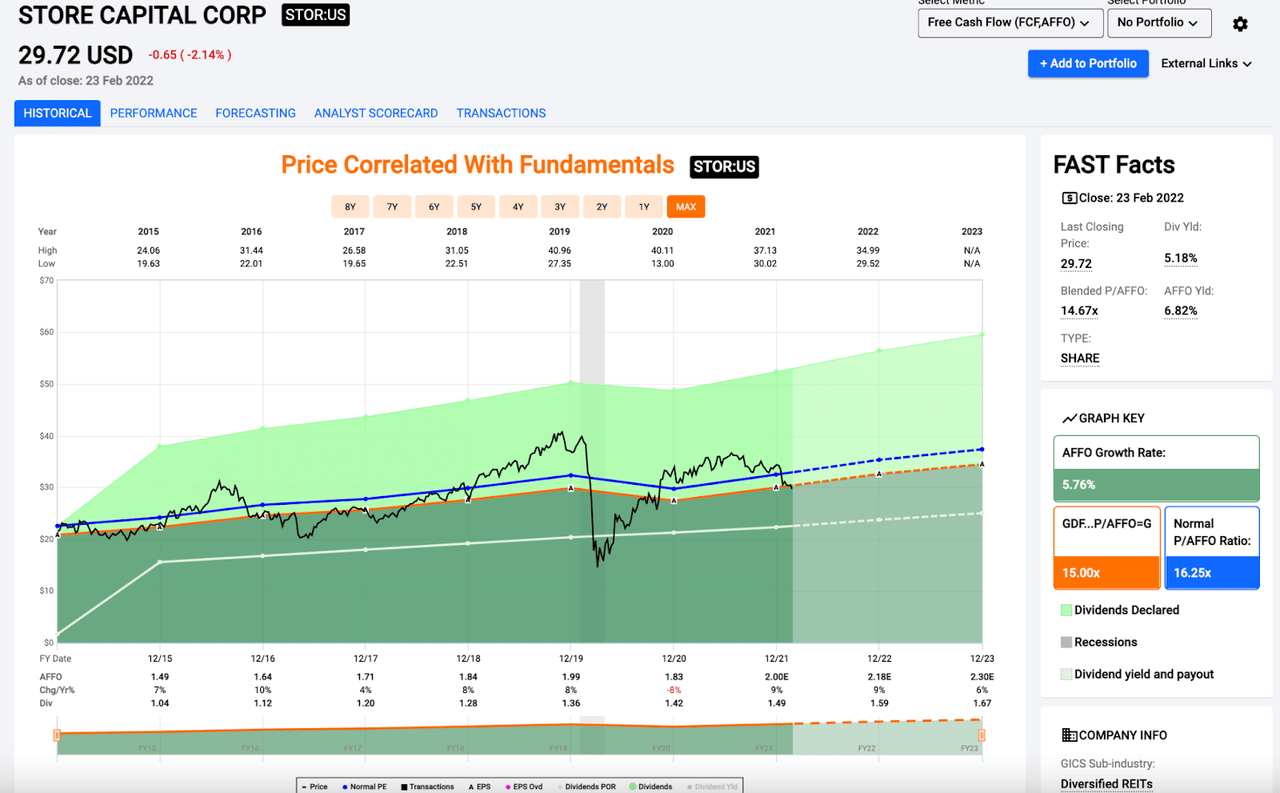Click the orange GDF P/AFFO 15.00x box
This screenshot has width=1280, height=793.
pyautogui.click(x=1106, y=548)
